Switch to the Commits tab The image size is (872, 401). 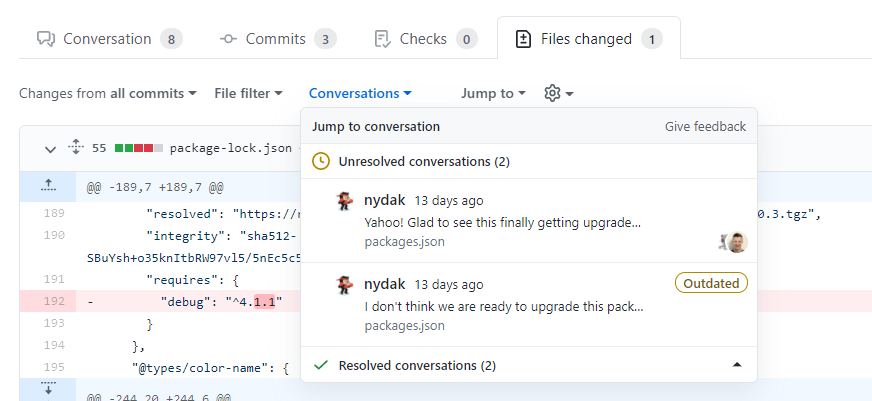coord(275,39)
